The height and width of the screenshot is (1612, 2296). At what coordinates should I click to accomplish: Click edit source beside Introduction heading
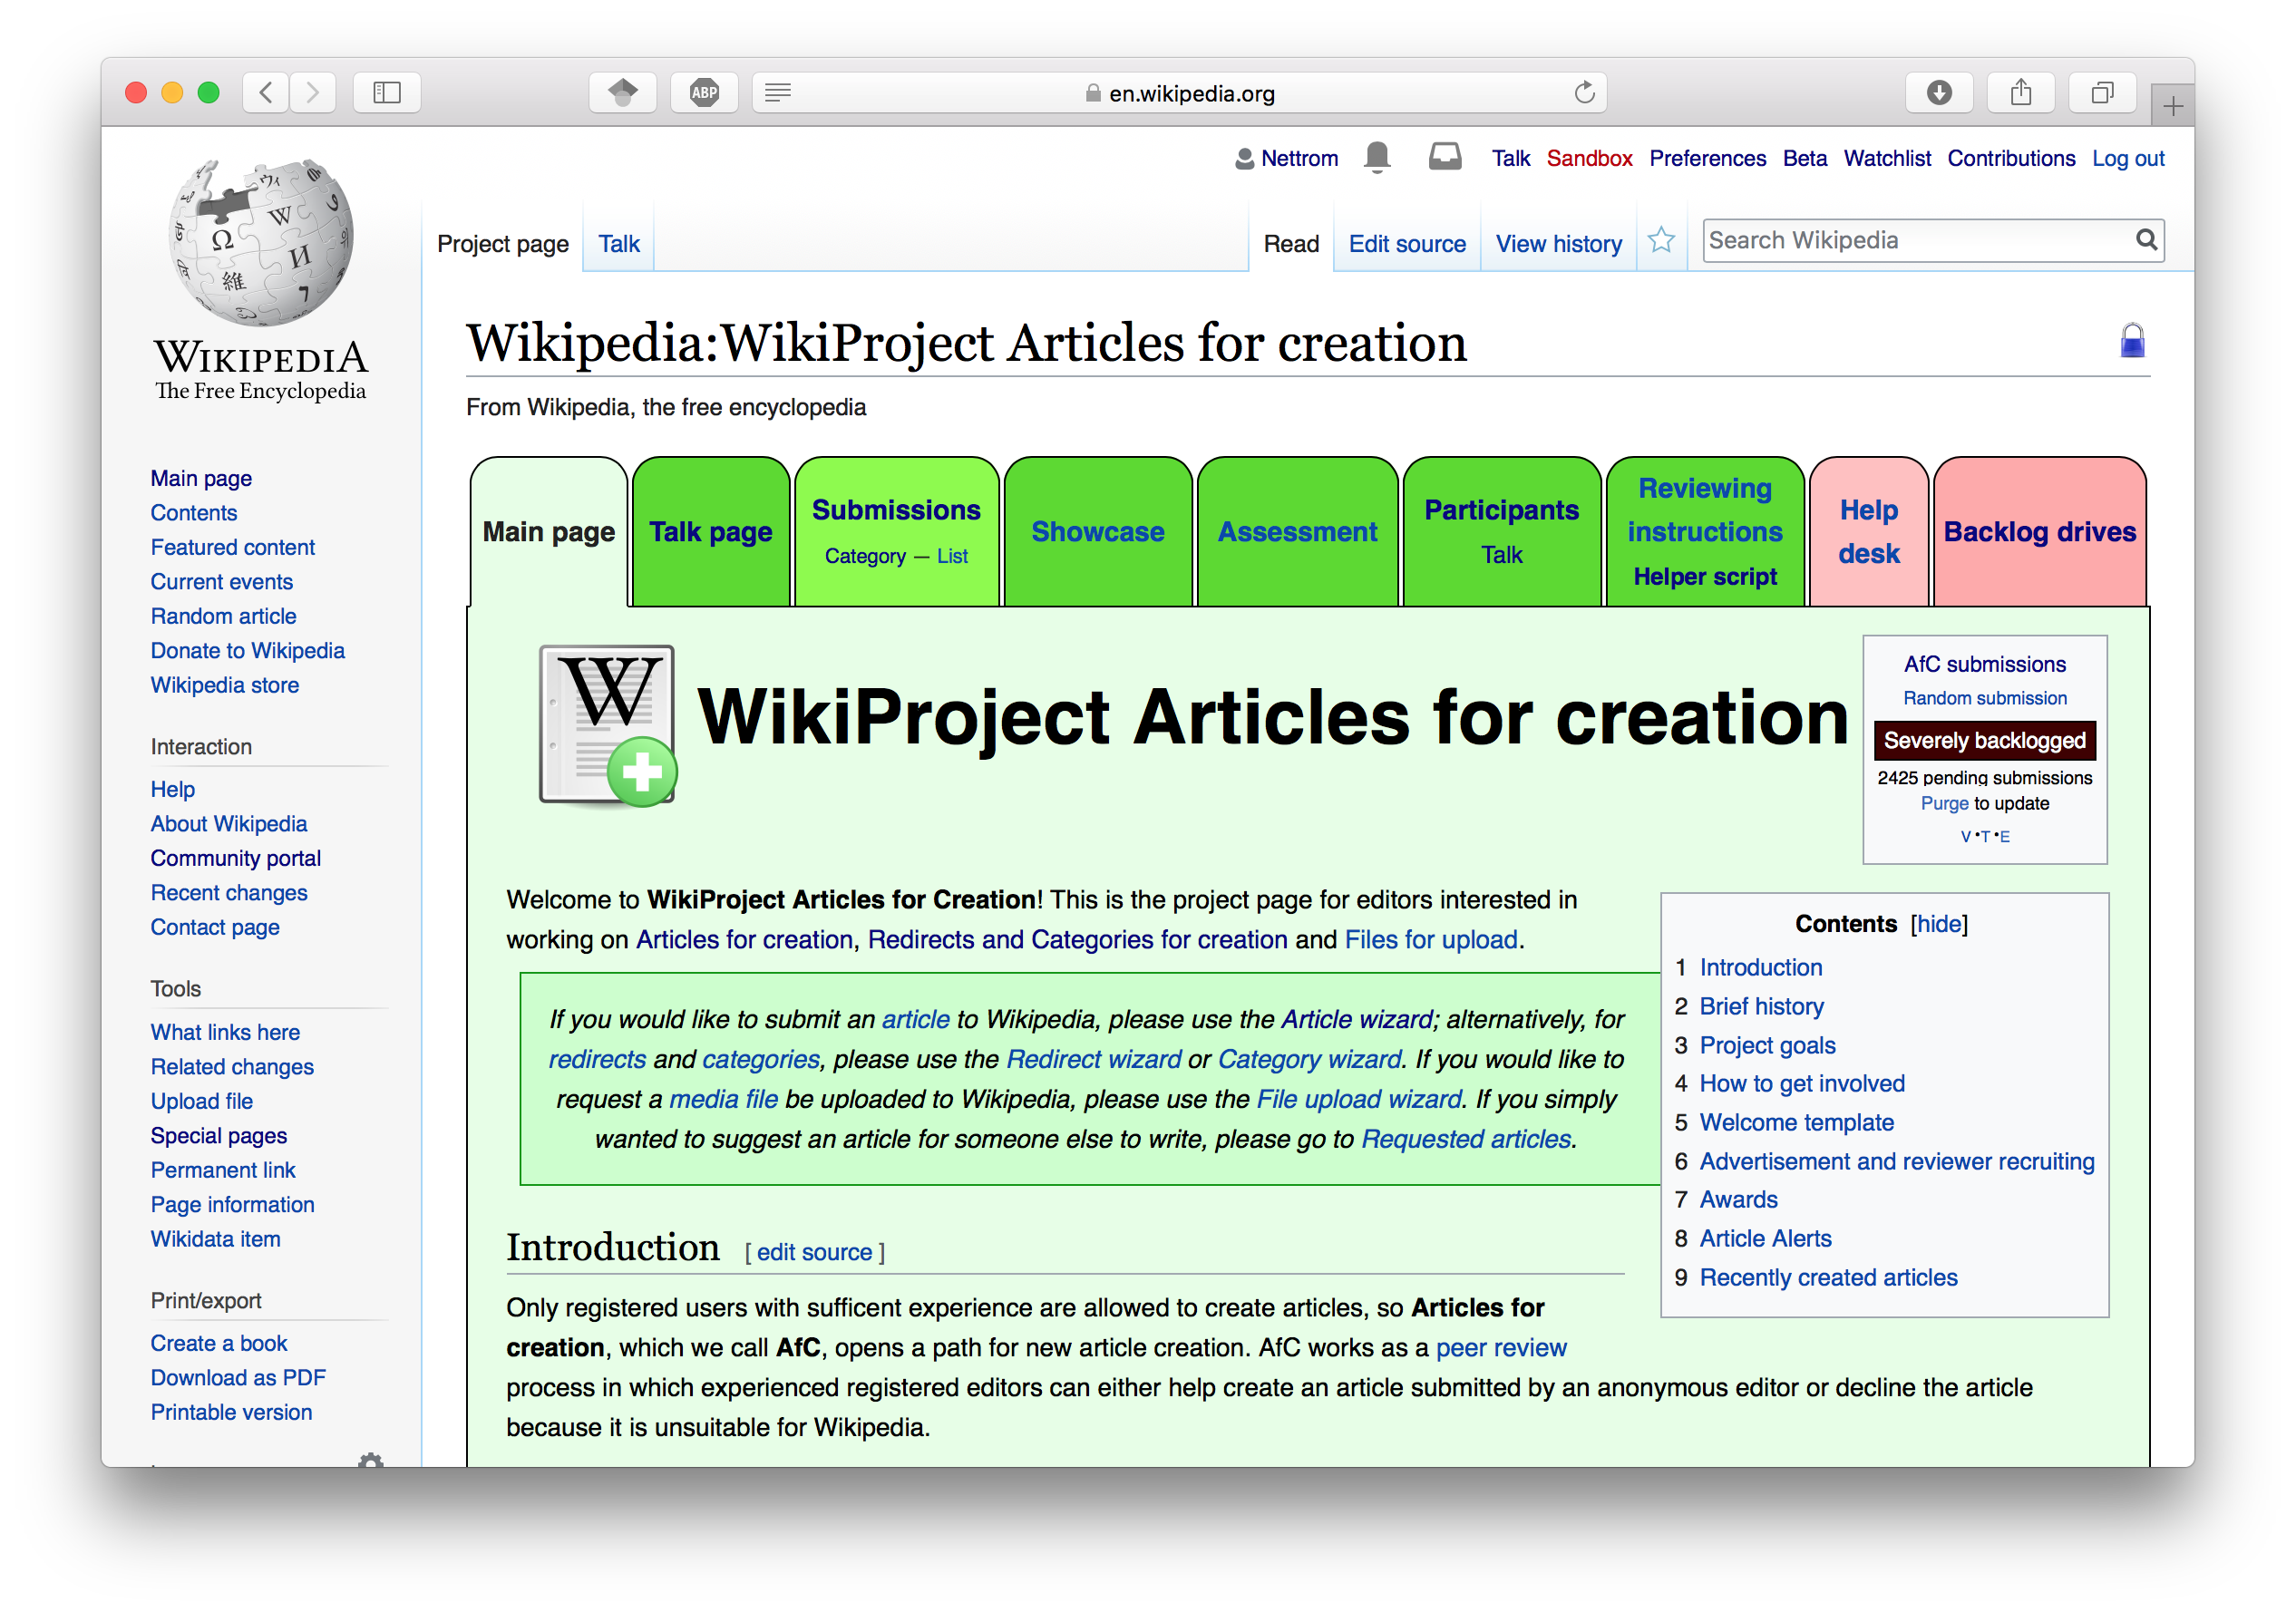point(814,1253)
